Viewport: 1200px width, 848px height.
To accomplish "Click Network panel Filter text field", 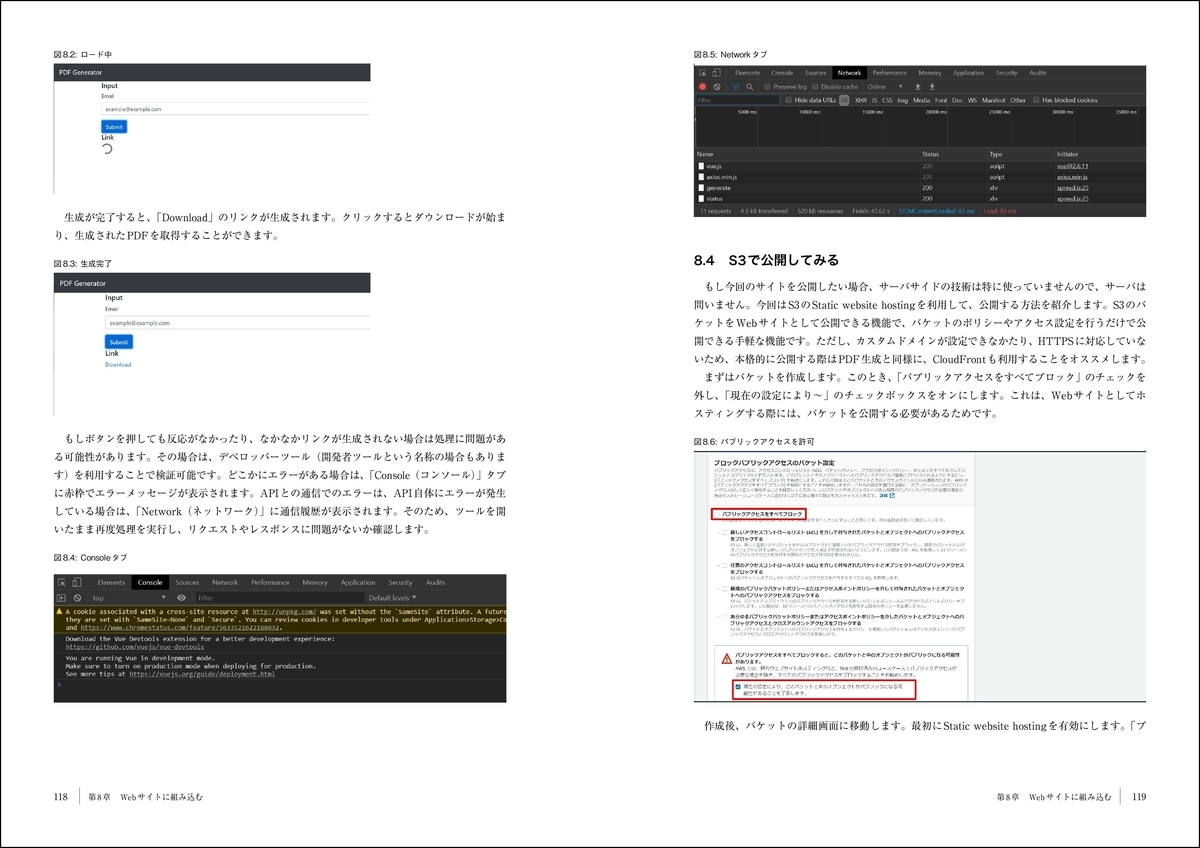I will 737,100.
